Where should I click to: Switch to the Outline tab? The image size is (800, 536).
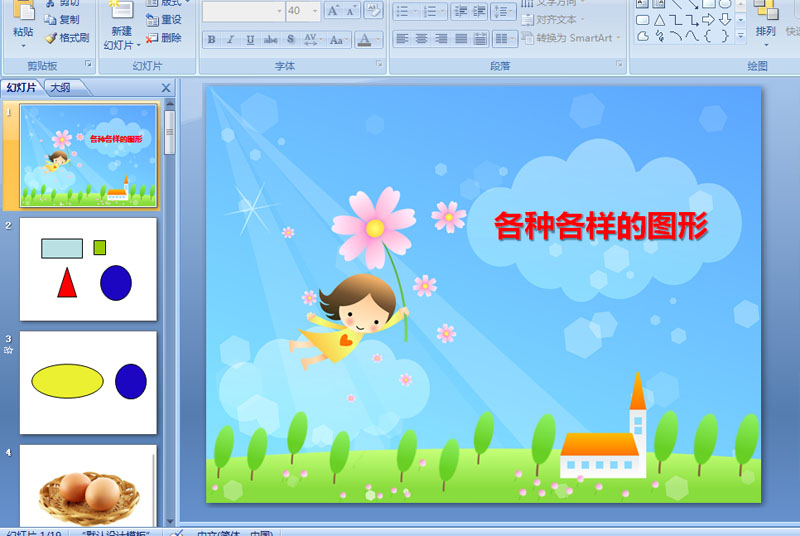pos(61,88)
